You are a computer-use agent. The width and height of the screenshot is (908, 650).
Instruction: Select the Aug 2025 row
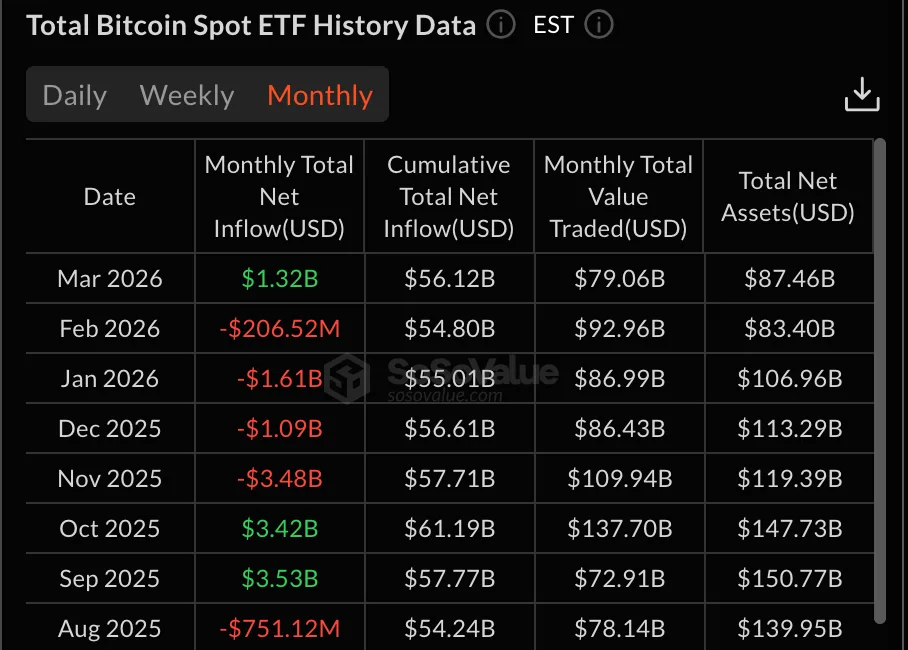109,628
